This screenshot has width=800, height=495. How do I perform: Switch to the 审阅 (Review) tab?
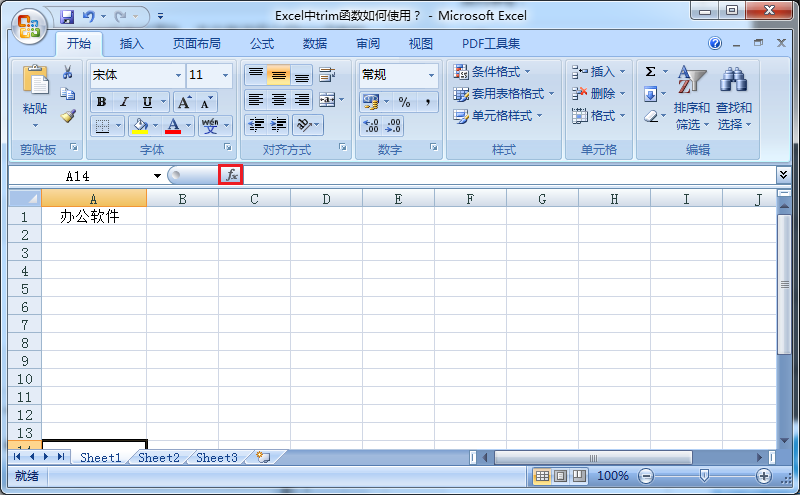(x=368, y=44)
